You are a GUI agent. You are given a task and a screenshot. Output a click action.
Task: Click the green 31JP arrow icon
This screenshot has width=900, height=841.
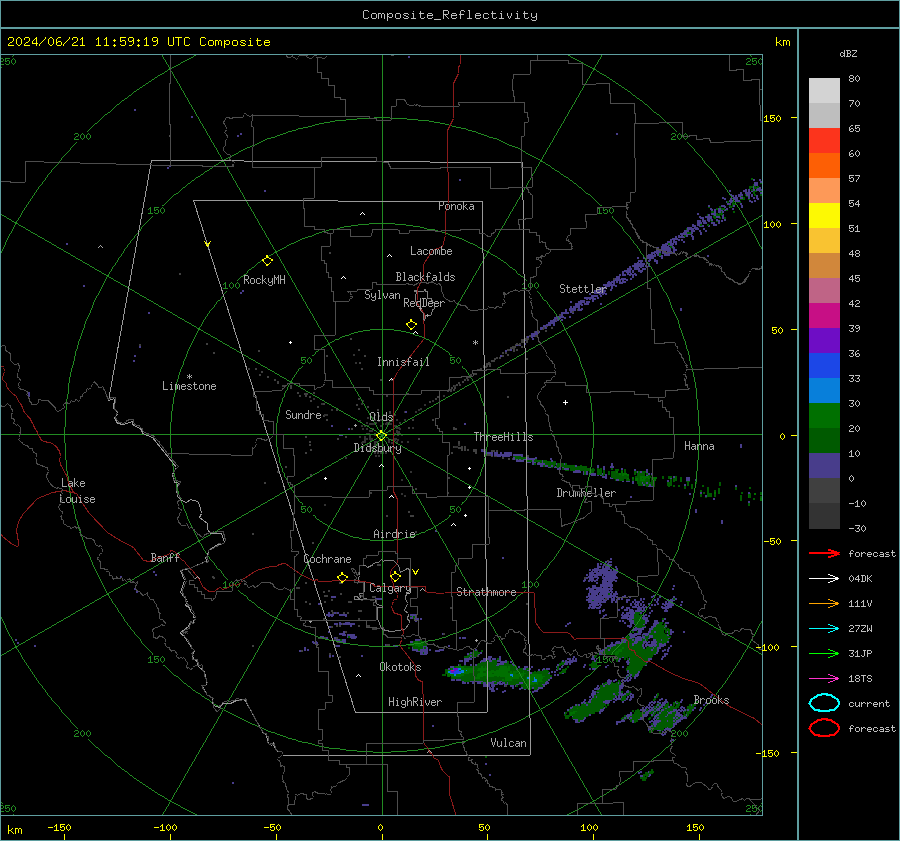point(824,653)
